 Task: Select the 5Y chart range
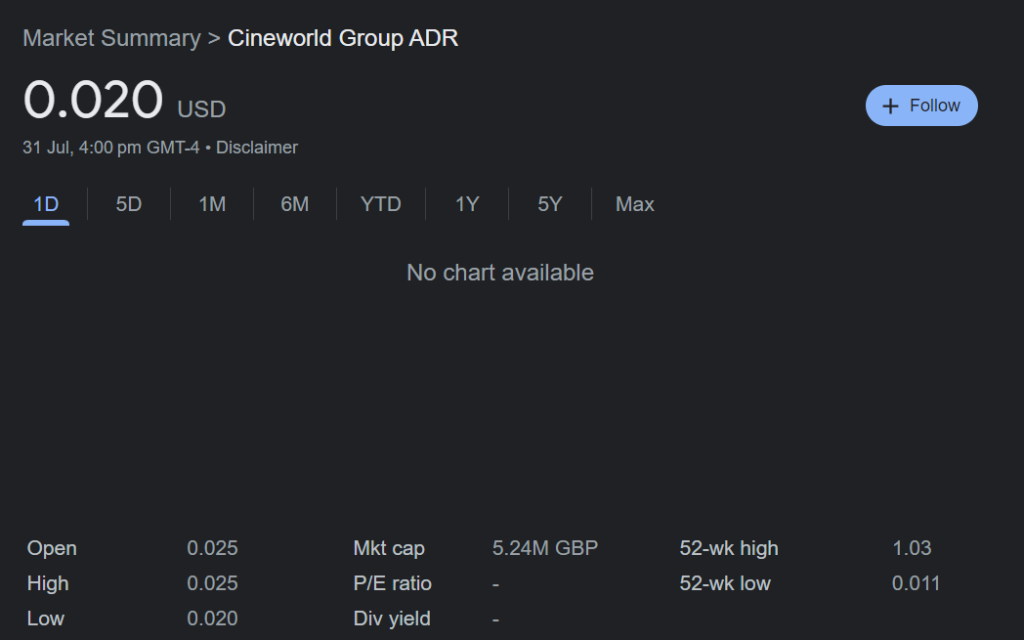pyautogui.click(x=550, y=204)
